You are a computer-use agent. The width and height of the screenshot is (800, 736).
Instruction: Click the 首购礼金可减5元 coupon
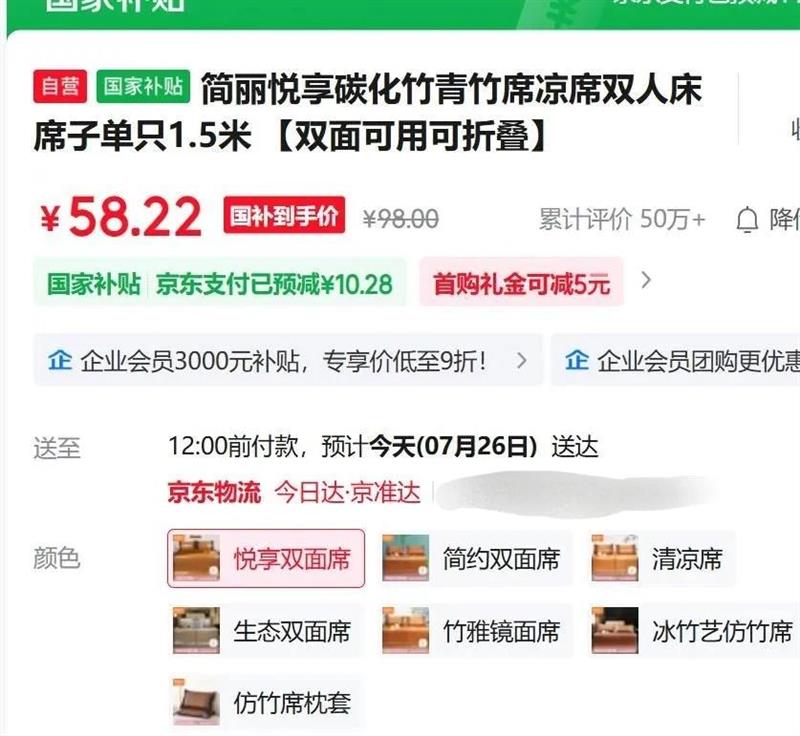pyautogui.click(x=521, y=284)
